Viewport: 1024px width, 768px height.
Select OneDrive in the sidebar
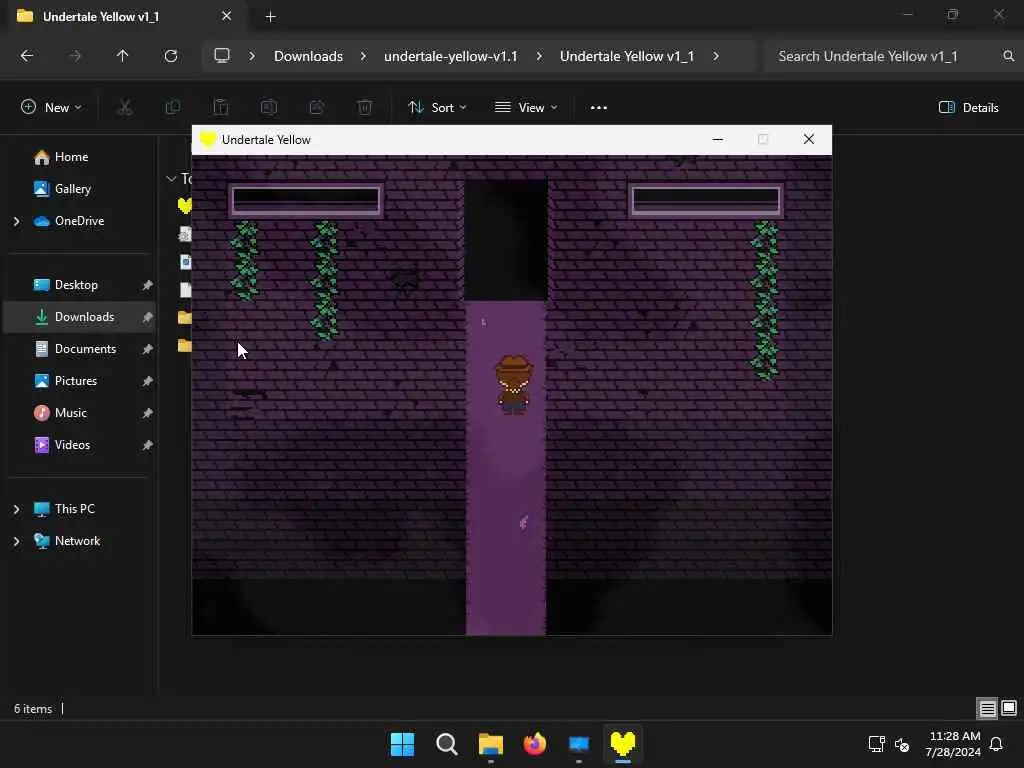coord(79,221)
